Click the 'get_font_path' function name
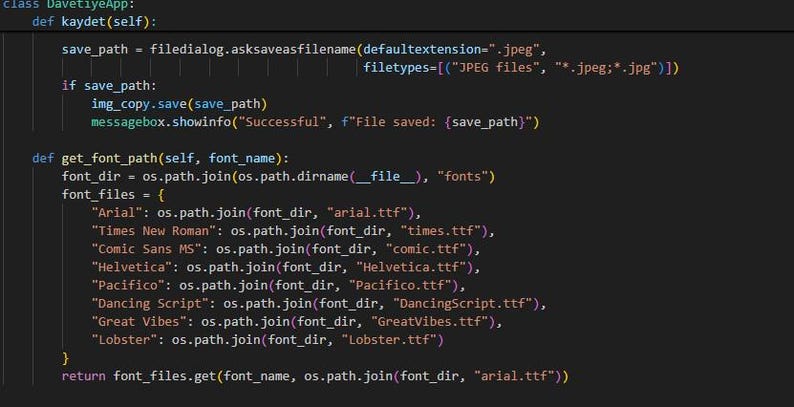Image resolution: width=794 pixels, height=407 pixels. [x=109, y=158]
